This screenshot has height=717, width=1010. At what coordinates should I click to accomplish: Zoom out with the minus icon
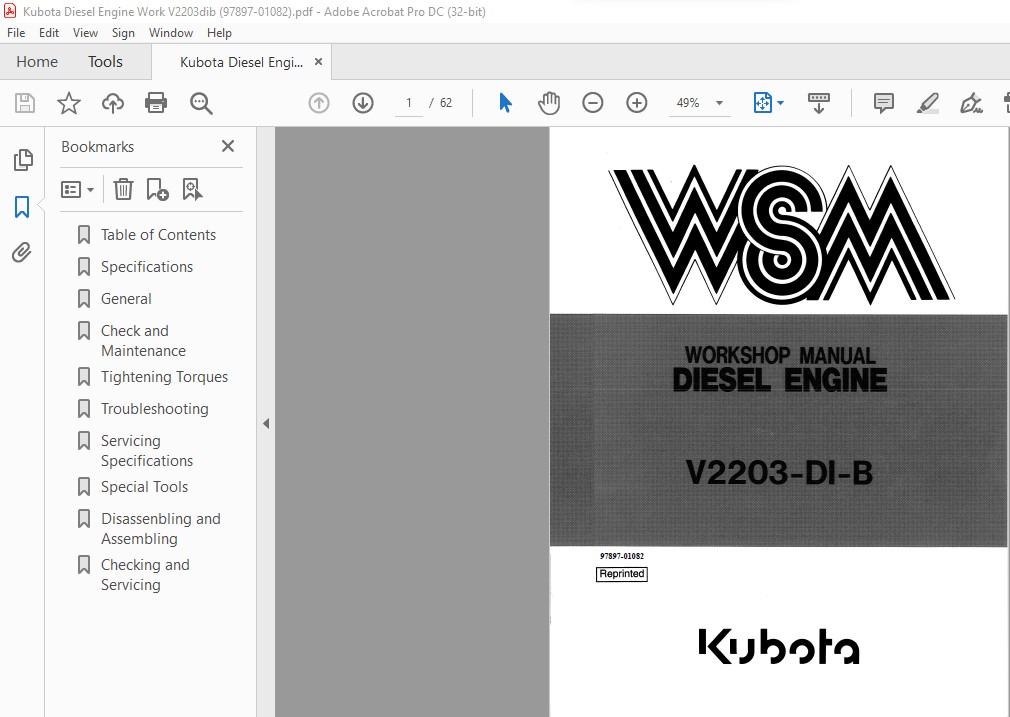pos(593,103)
